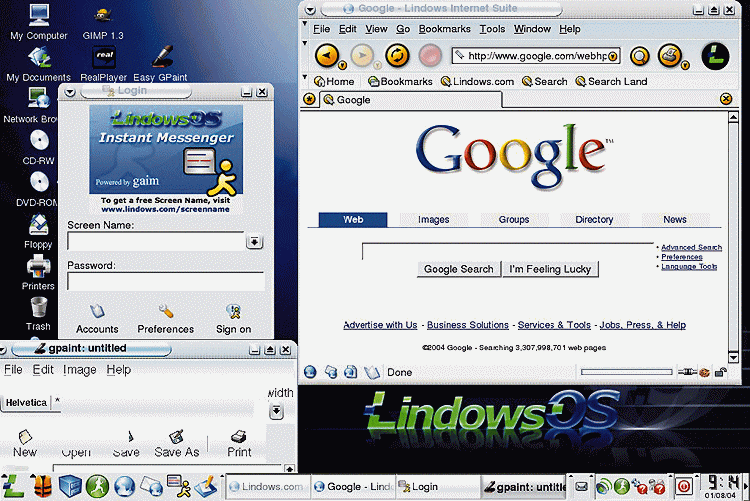
Task: Click Save As in gpaint toolbar
Action: [176, 444]
